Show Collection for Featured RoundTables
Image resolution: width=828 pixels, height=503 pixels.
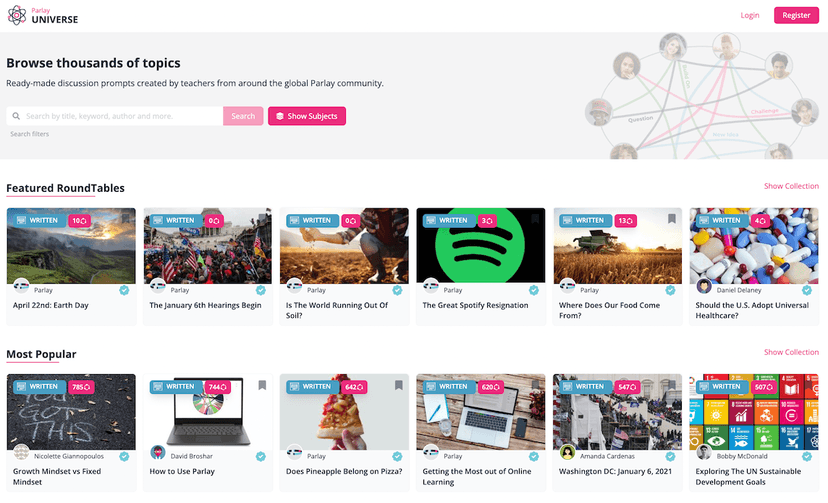click(791, 186)
